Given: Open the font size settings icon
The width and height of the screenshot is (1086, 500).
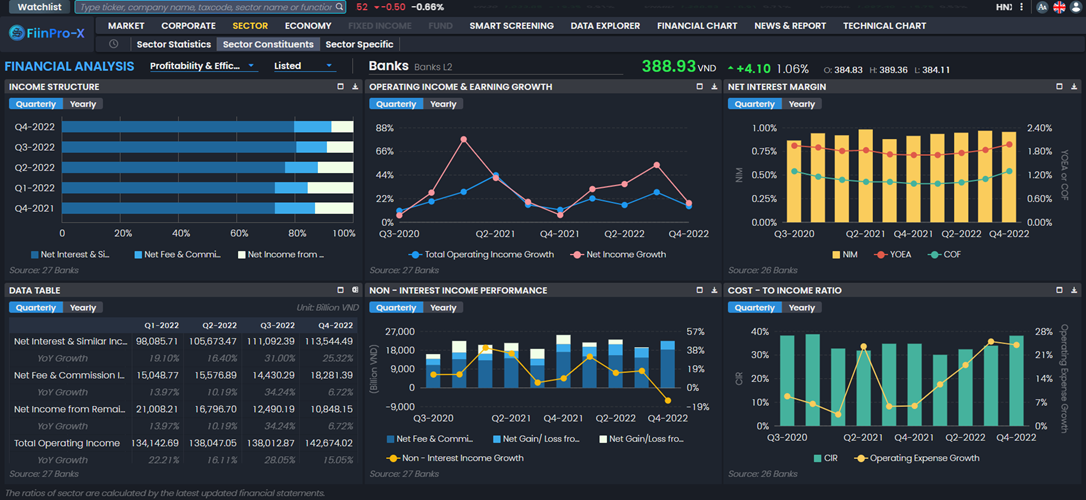Looking at the screenshot, I should [1042, 7].
